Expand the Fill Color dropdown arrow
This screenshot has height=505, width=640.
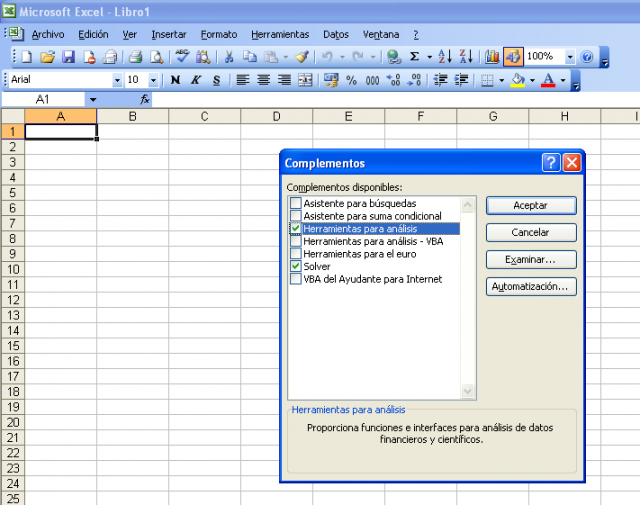click(532, 80)
